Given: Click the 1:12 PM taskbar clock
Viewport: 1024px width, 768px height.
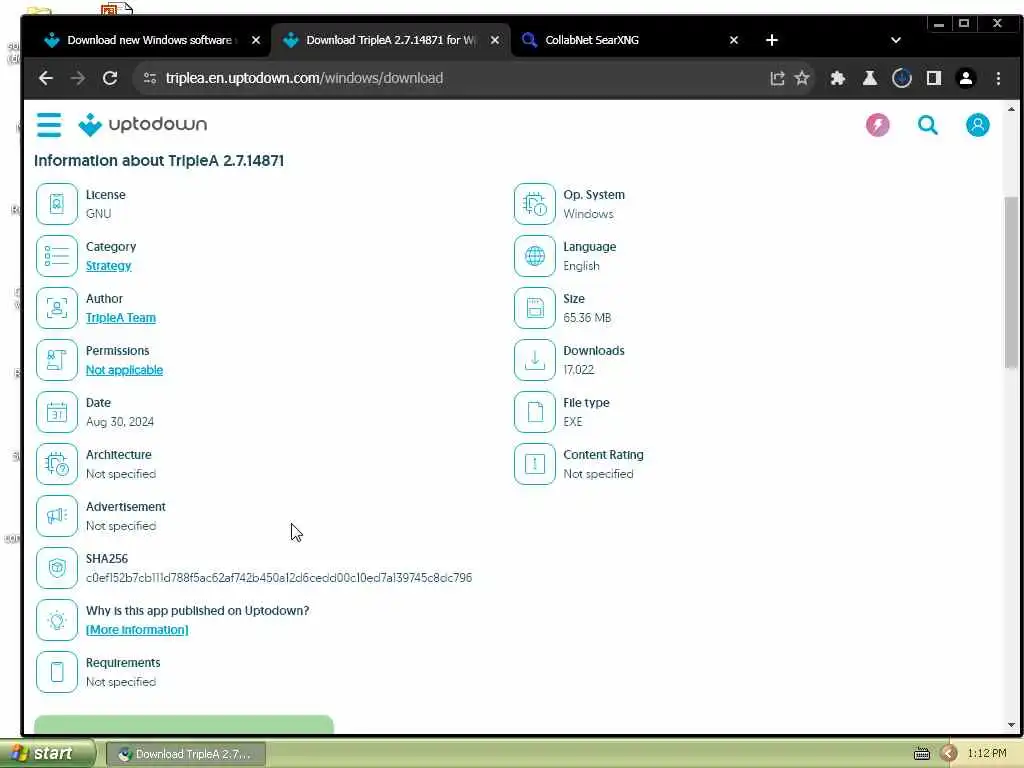Looking at the screenshot, I should click(987, 754).
